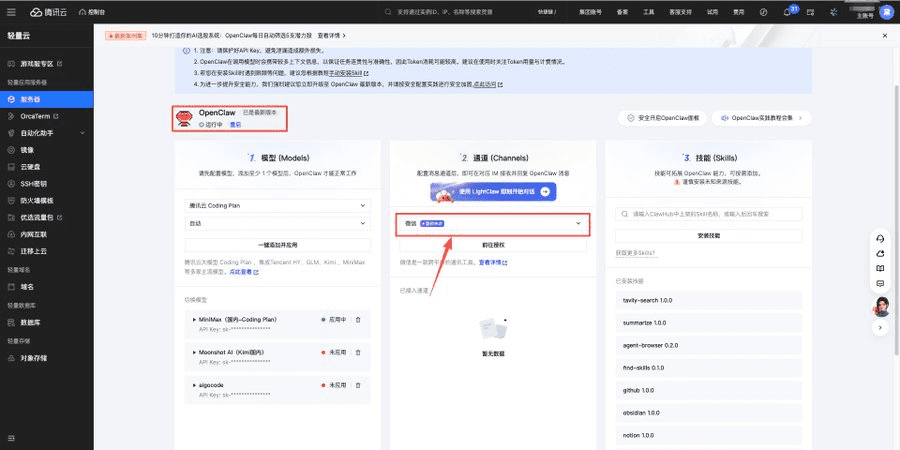Open the 腾讯云 Coding Plan provider dropdown
The width and height of the screenshot is (900, 450).
point(278,205)
